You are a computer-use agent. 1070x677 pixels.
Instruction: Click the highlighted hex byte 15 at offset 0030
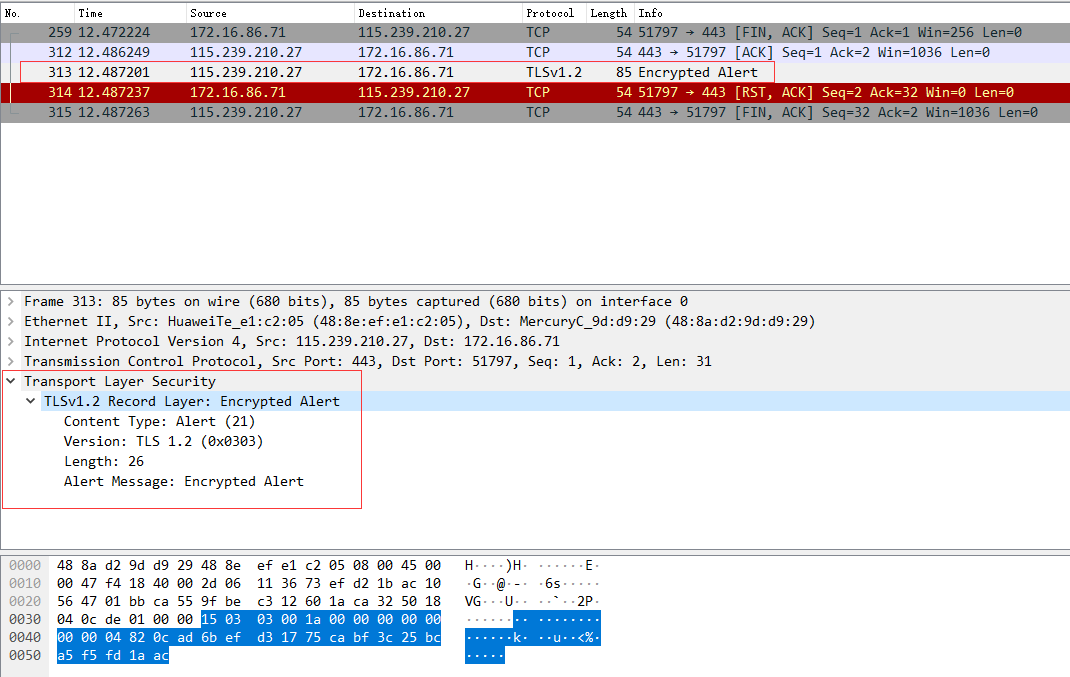coord(209,619)
